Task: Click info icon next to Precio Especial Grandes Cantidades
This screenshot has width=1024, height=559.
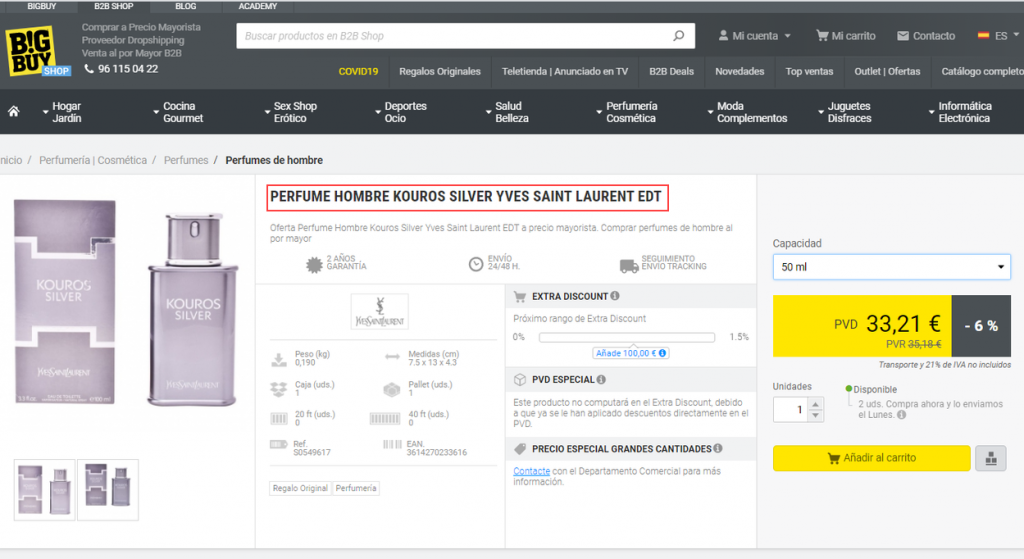Action: point(718,449)
